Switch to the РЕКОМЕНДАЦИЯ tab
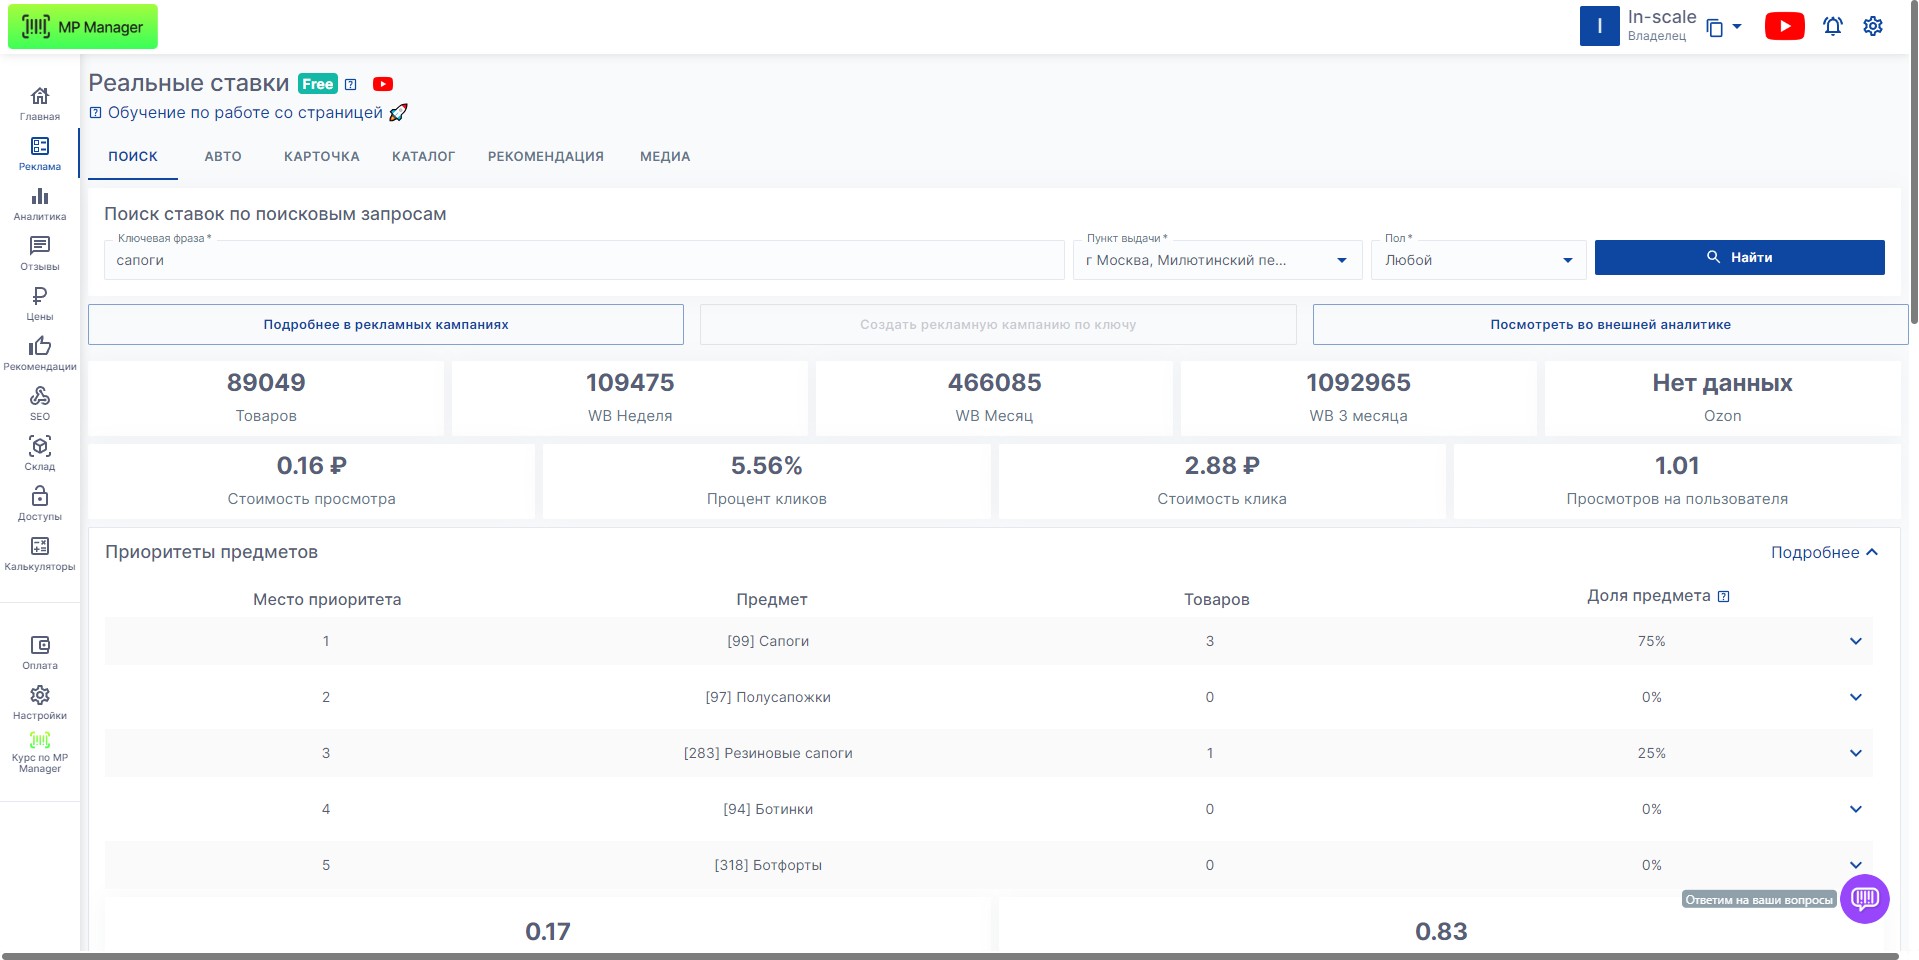 point(546,157)
